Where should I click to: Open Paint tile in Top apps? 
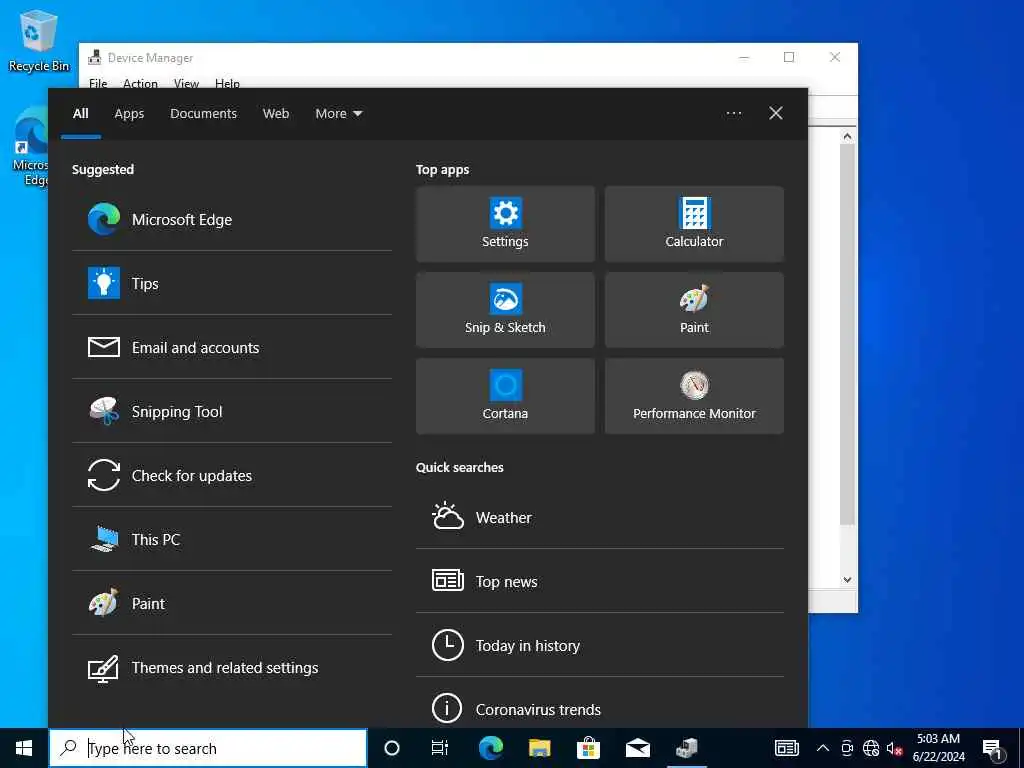point(694,310)
